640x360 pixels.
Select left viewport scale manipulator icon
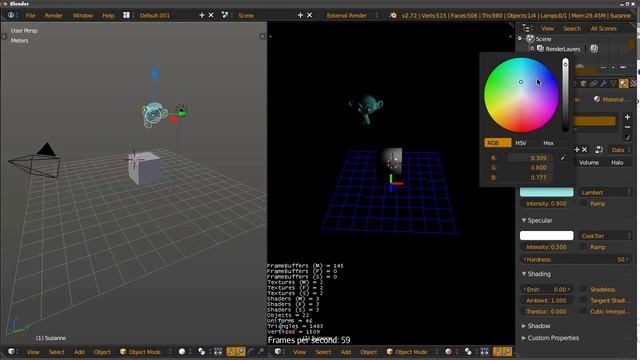(x=260, y=351)
